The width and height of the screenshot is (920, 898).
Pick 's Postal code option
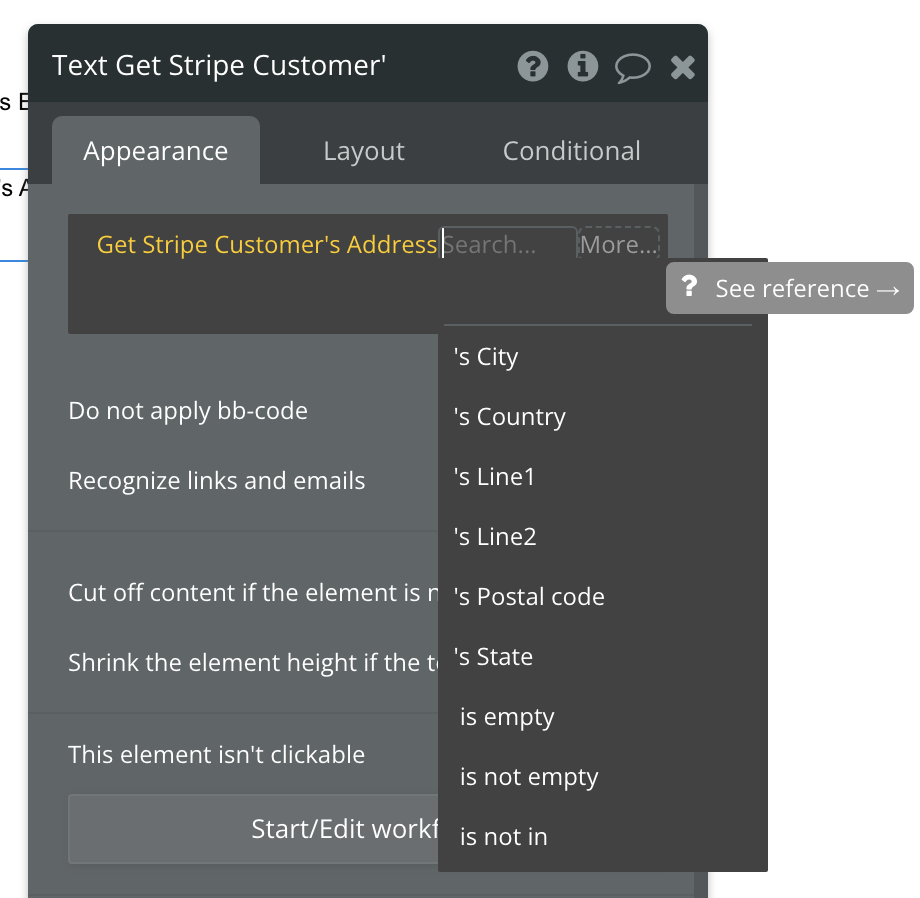tap(529, 597)
